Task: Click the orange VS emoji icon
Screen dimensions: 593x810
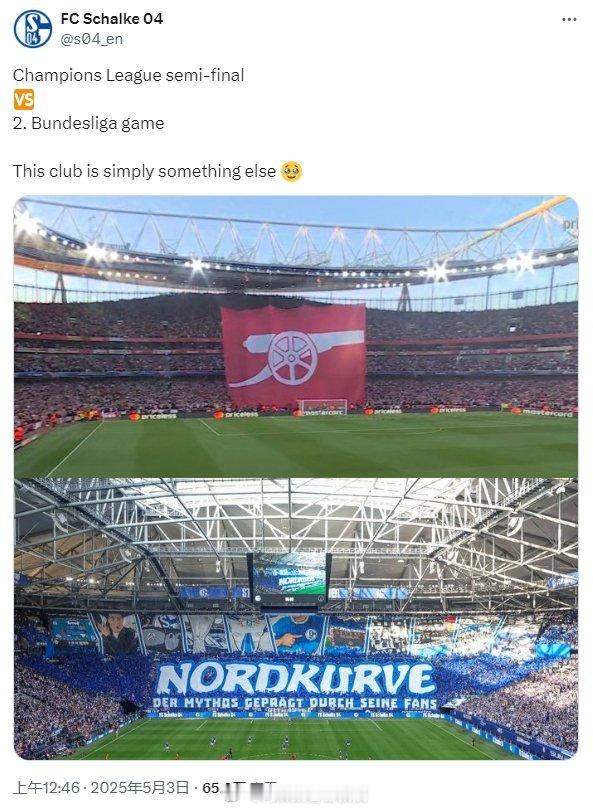Action: click(x=24, y=99)
